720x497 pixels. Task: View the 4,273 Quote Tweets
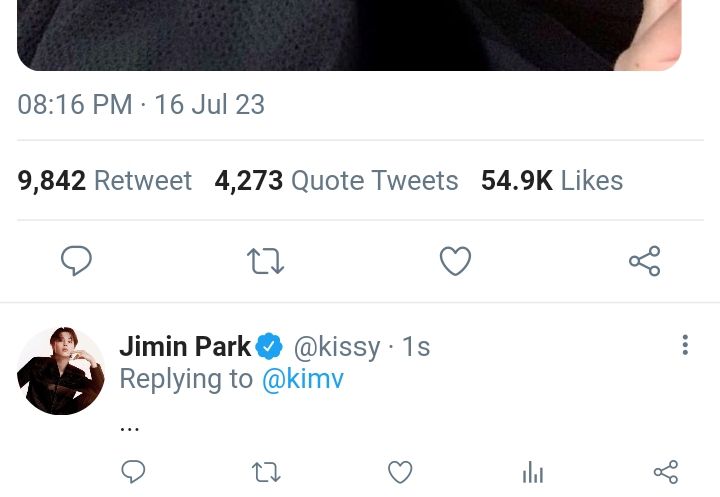[336, 181]
